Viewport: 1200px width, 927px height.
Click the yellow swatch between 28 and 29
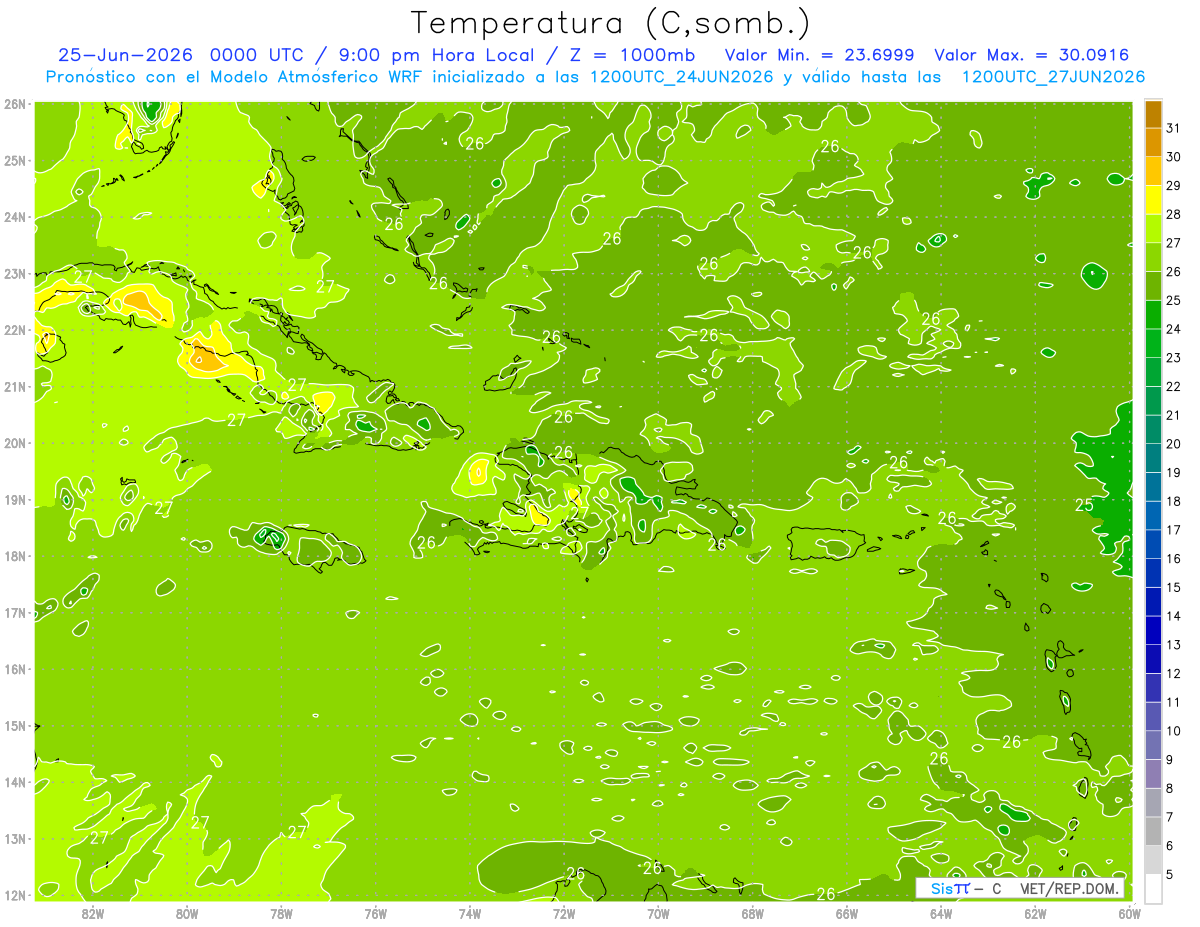1154,199
